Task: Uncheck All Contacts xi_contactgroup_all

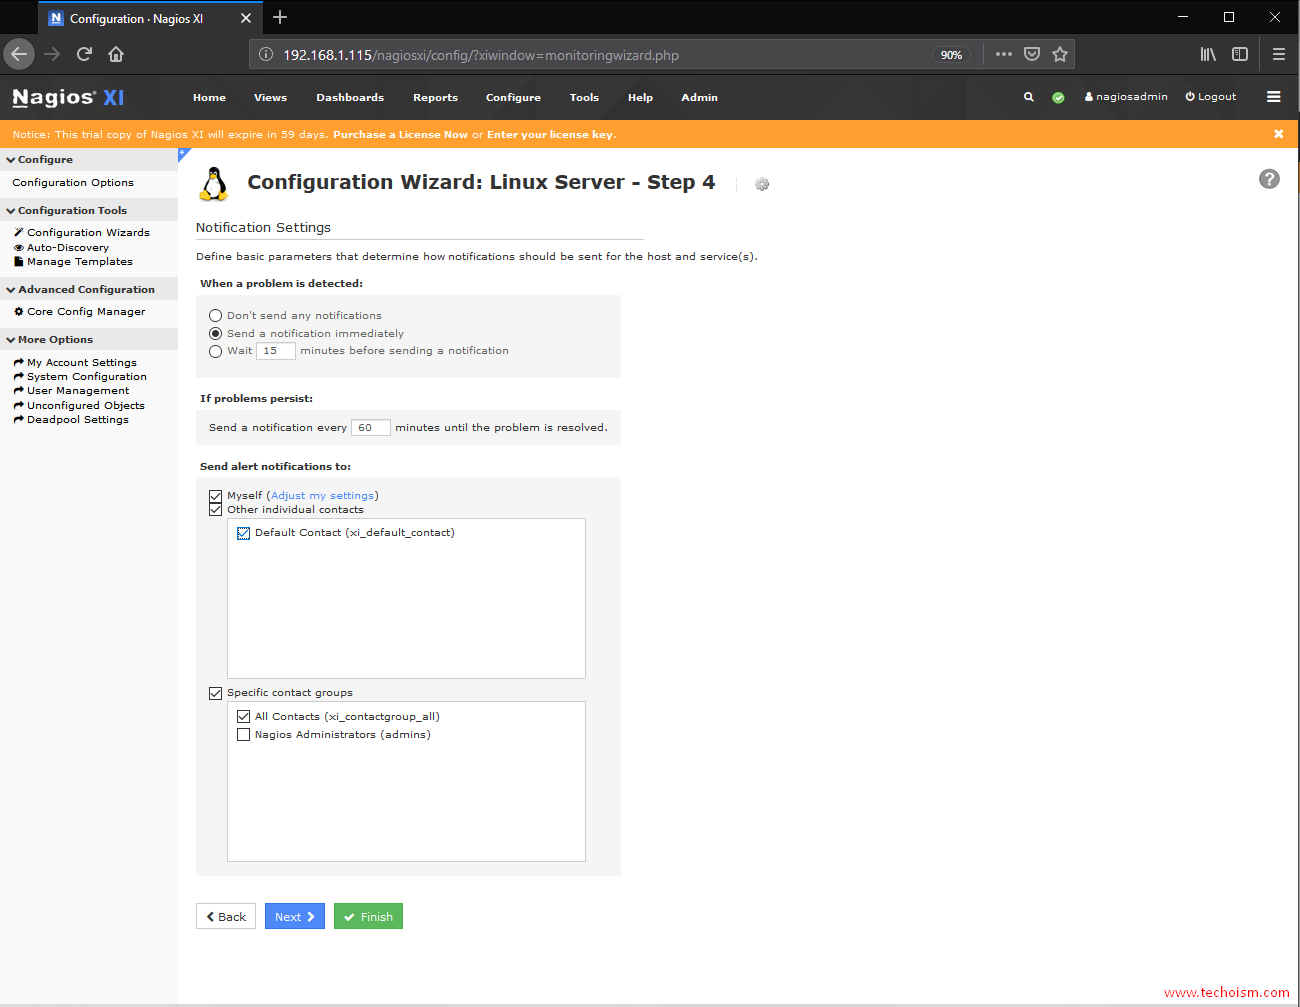Action: click(x=243, y=717)
